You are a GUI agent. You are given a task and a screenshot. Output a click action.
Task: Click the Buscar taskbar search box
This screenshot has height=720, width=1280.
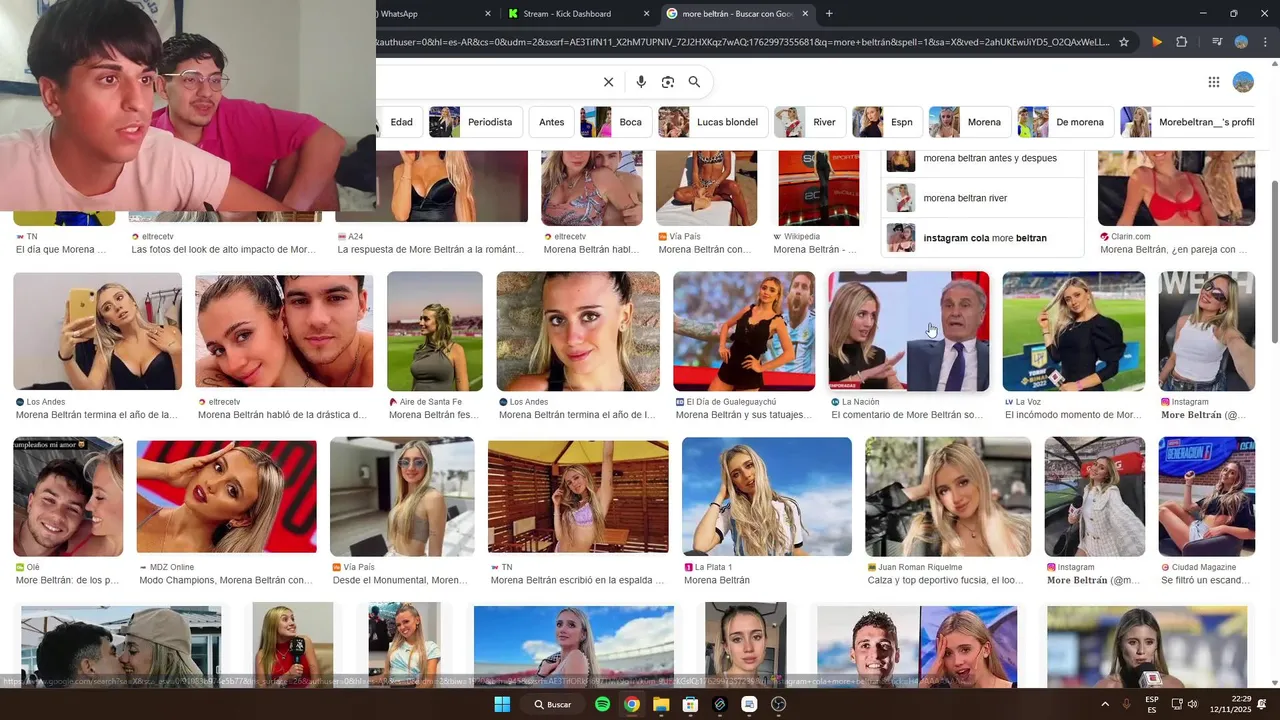(553, 704)
